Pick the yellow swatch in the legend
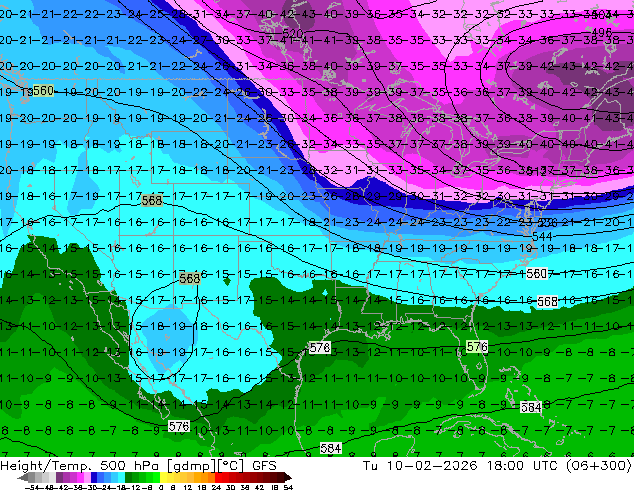This screenshot has height=490, width=634. click(163, 477)
